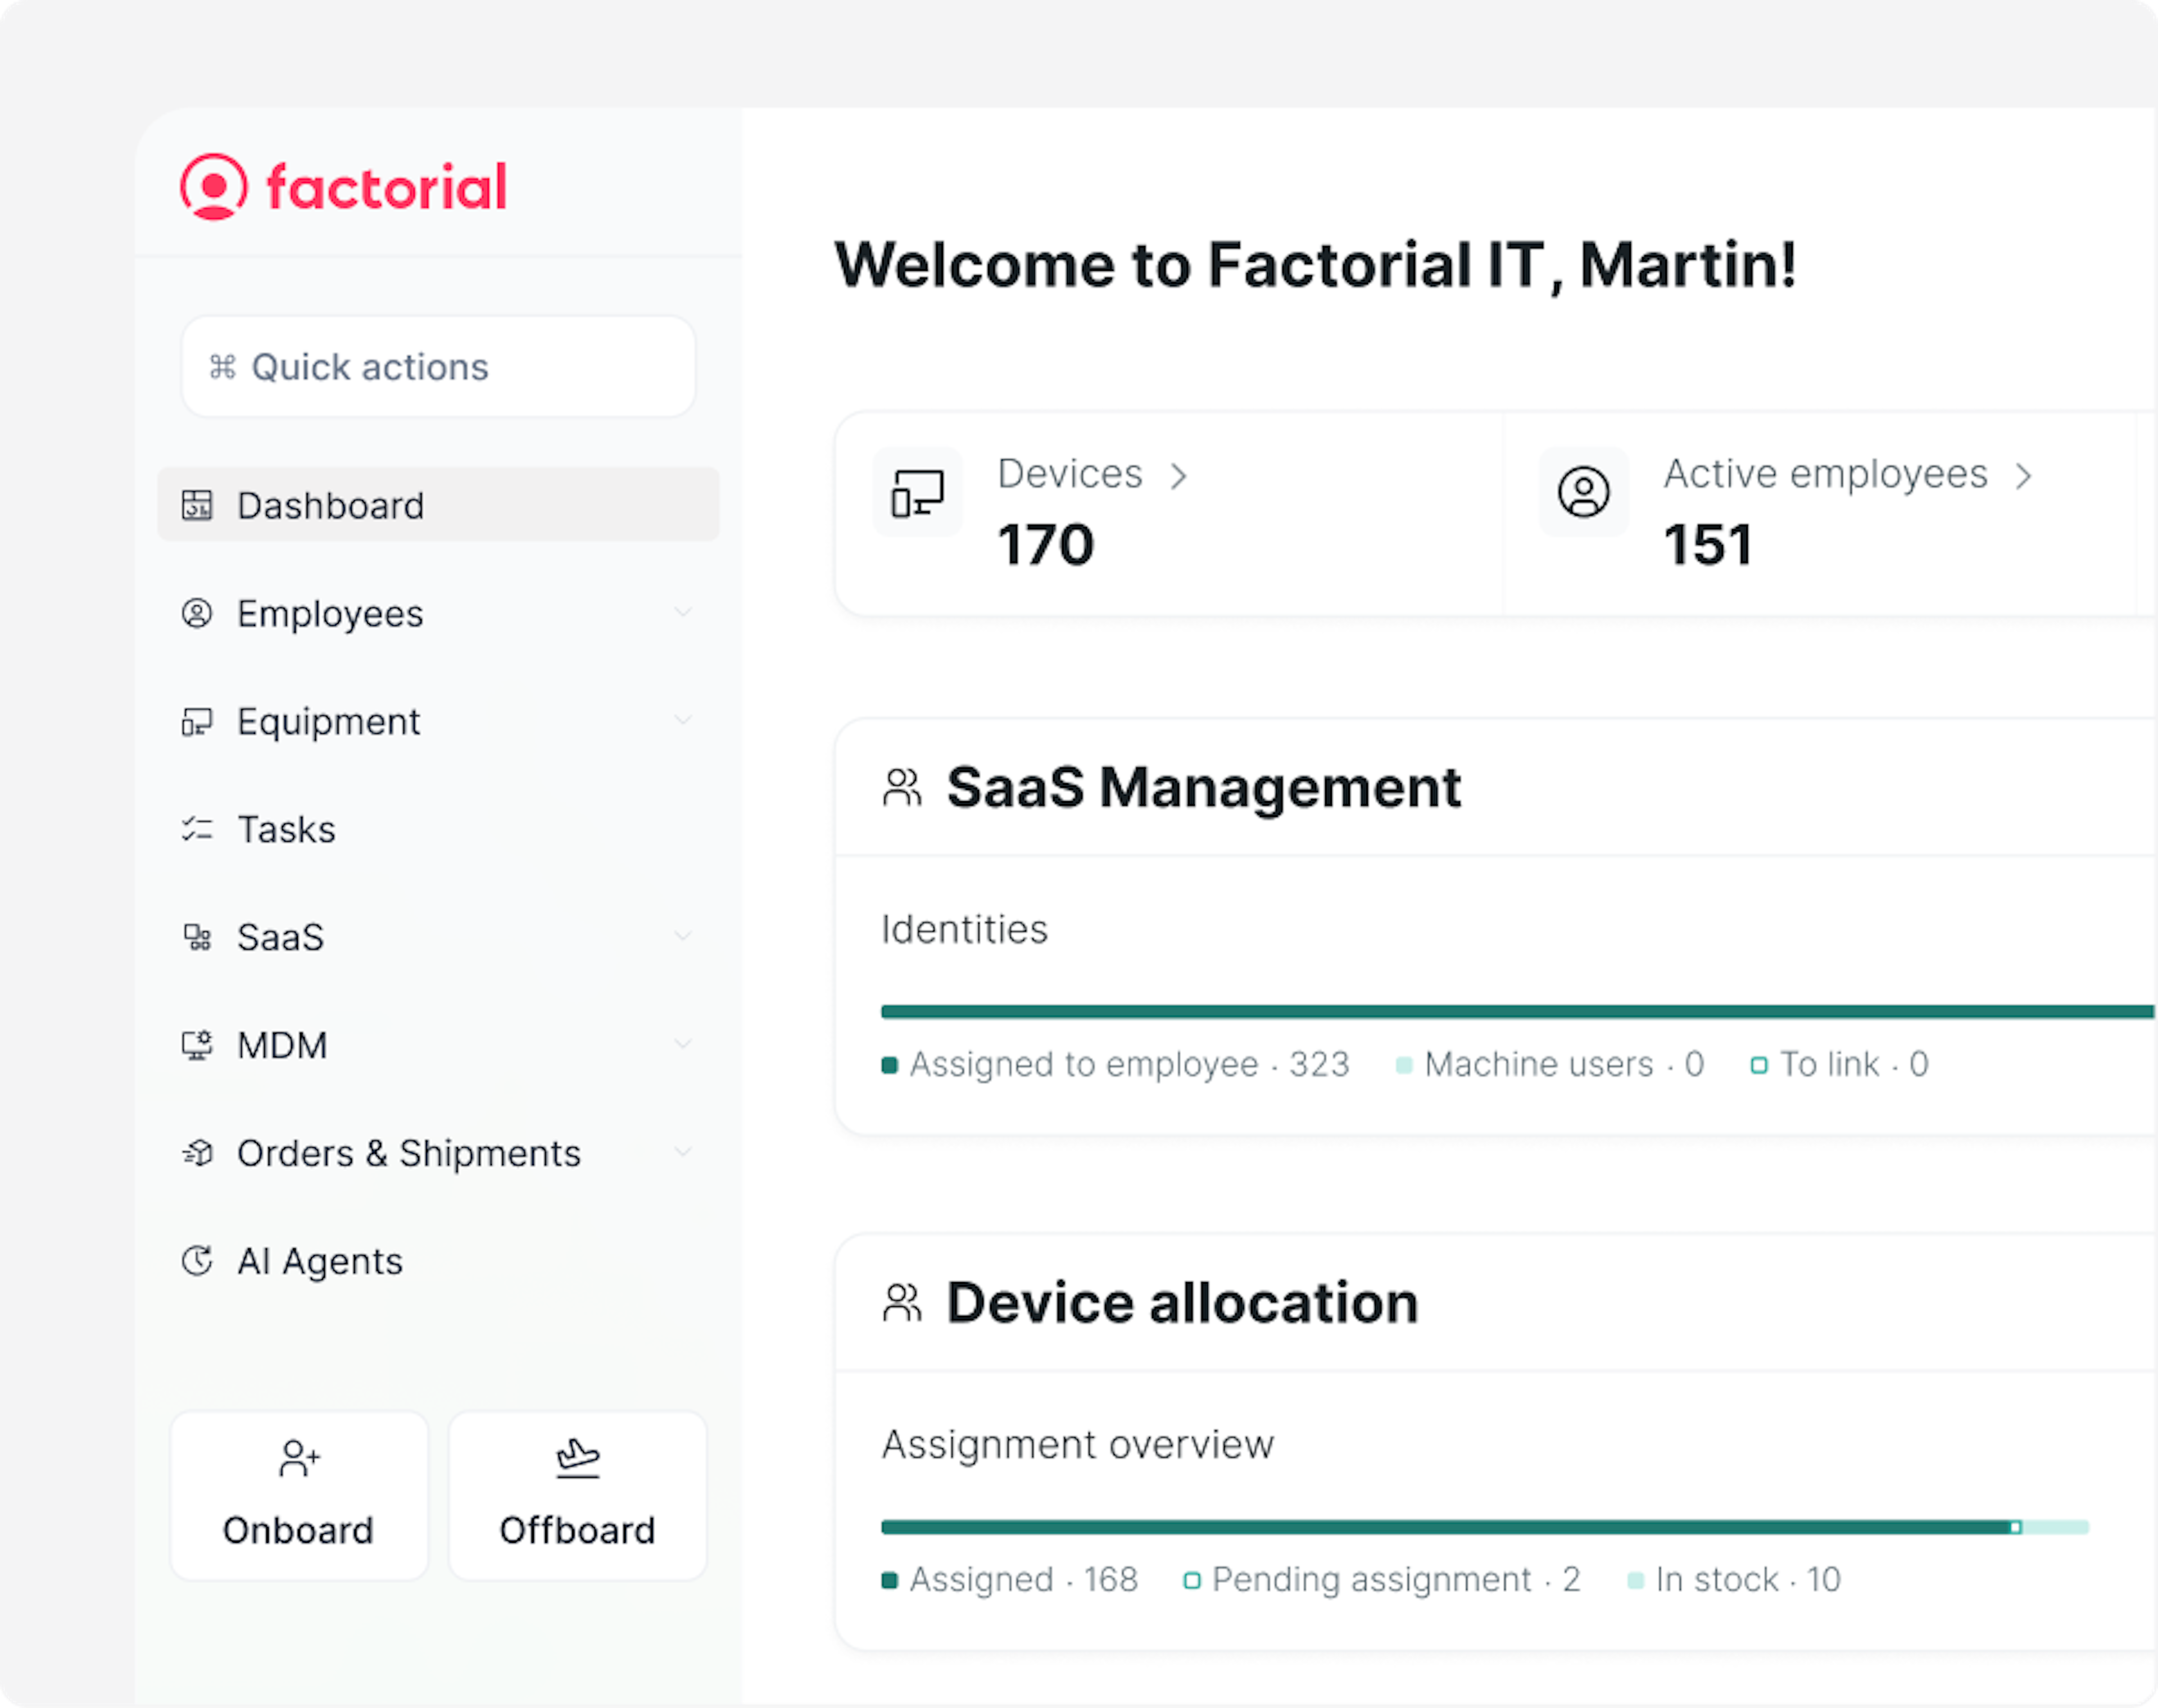Click the Device allocation people icon
Image resolution: width=2158 pixels, height=1708 pixels.
tap(901, 1303)
